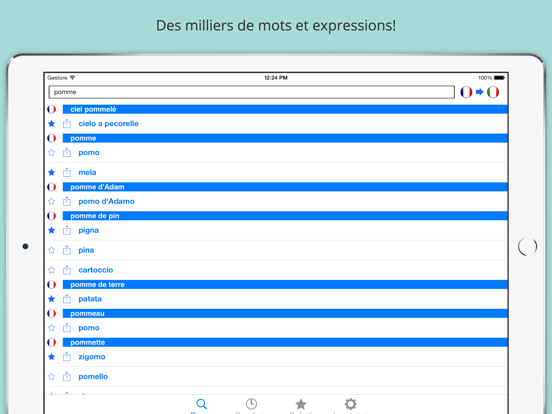Viewport: 552px width, 414px height.
Task: Remove the favorite star from 'mela'
Action: 51,172
